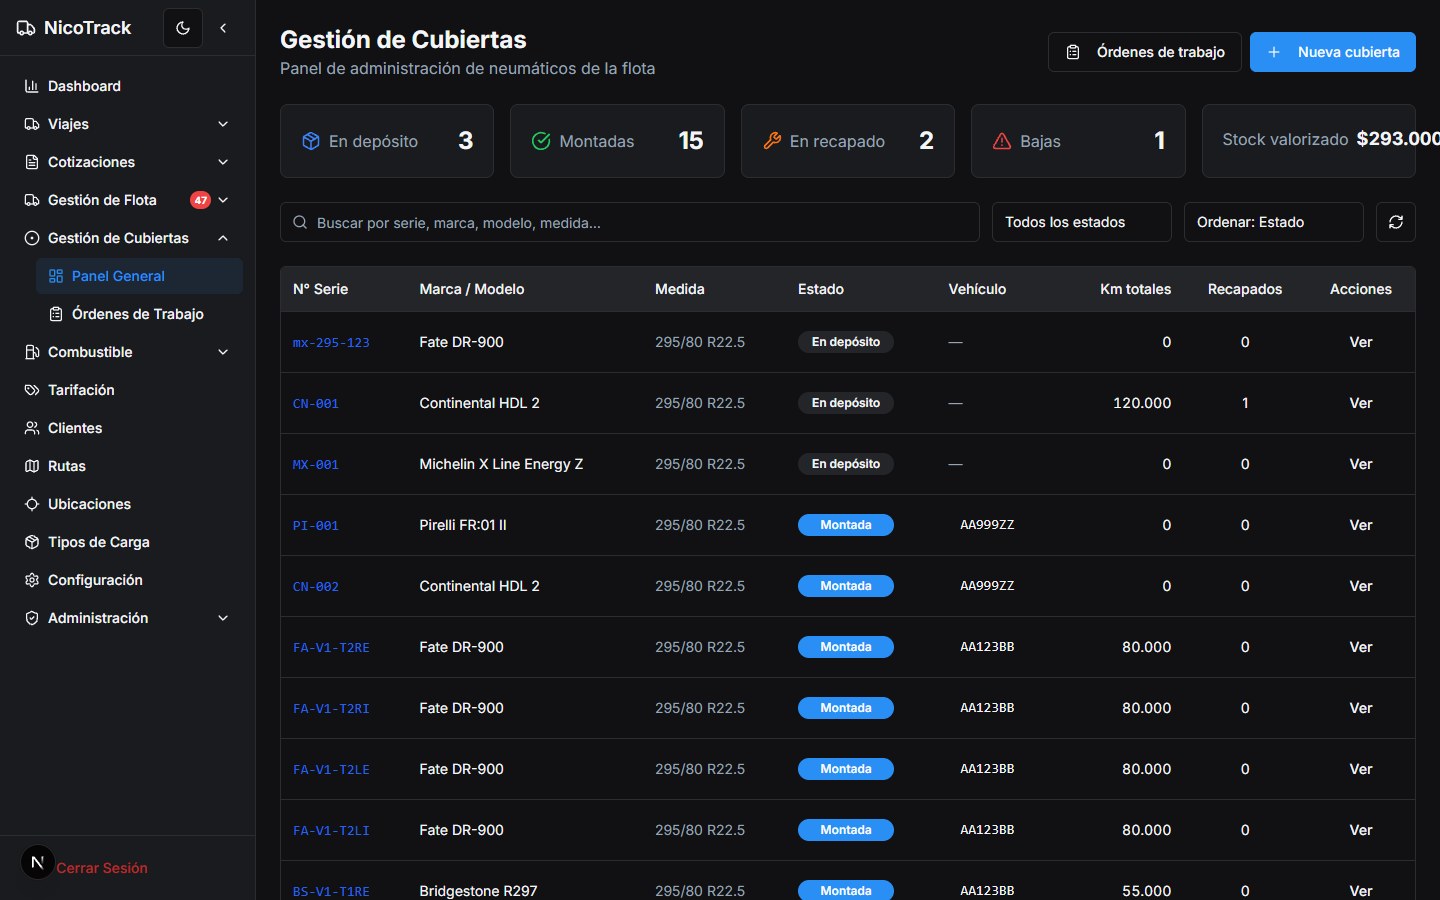Image resolution: width=1440 pixels, height=900 pixels.
Task: Click the En depósito summary card
Action: [x=387, y=141]
